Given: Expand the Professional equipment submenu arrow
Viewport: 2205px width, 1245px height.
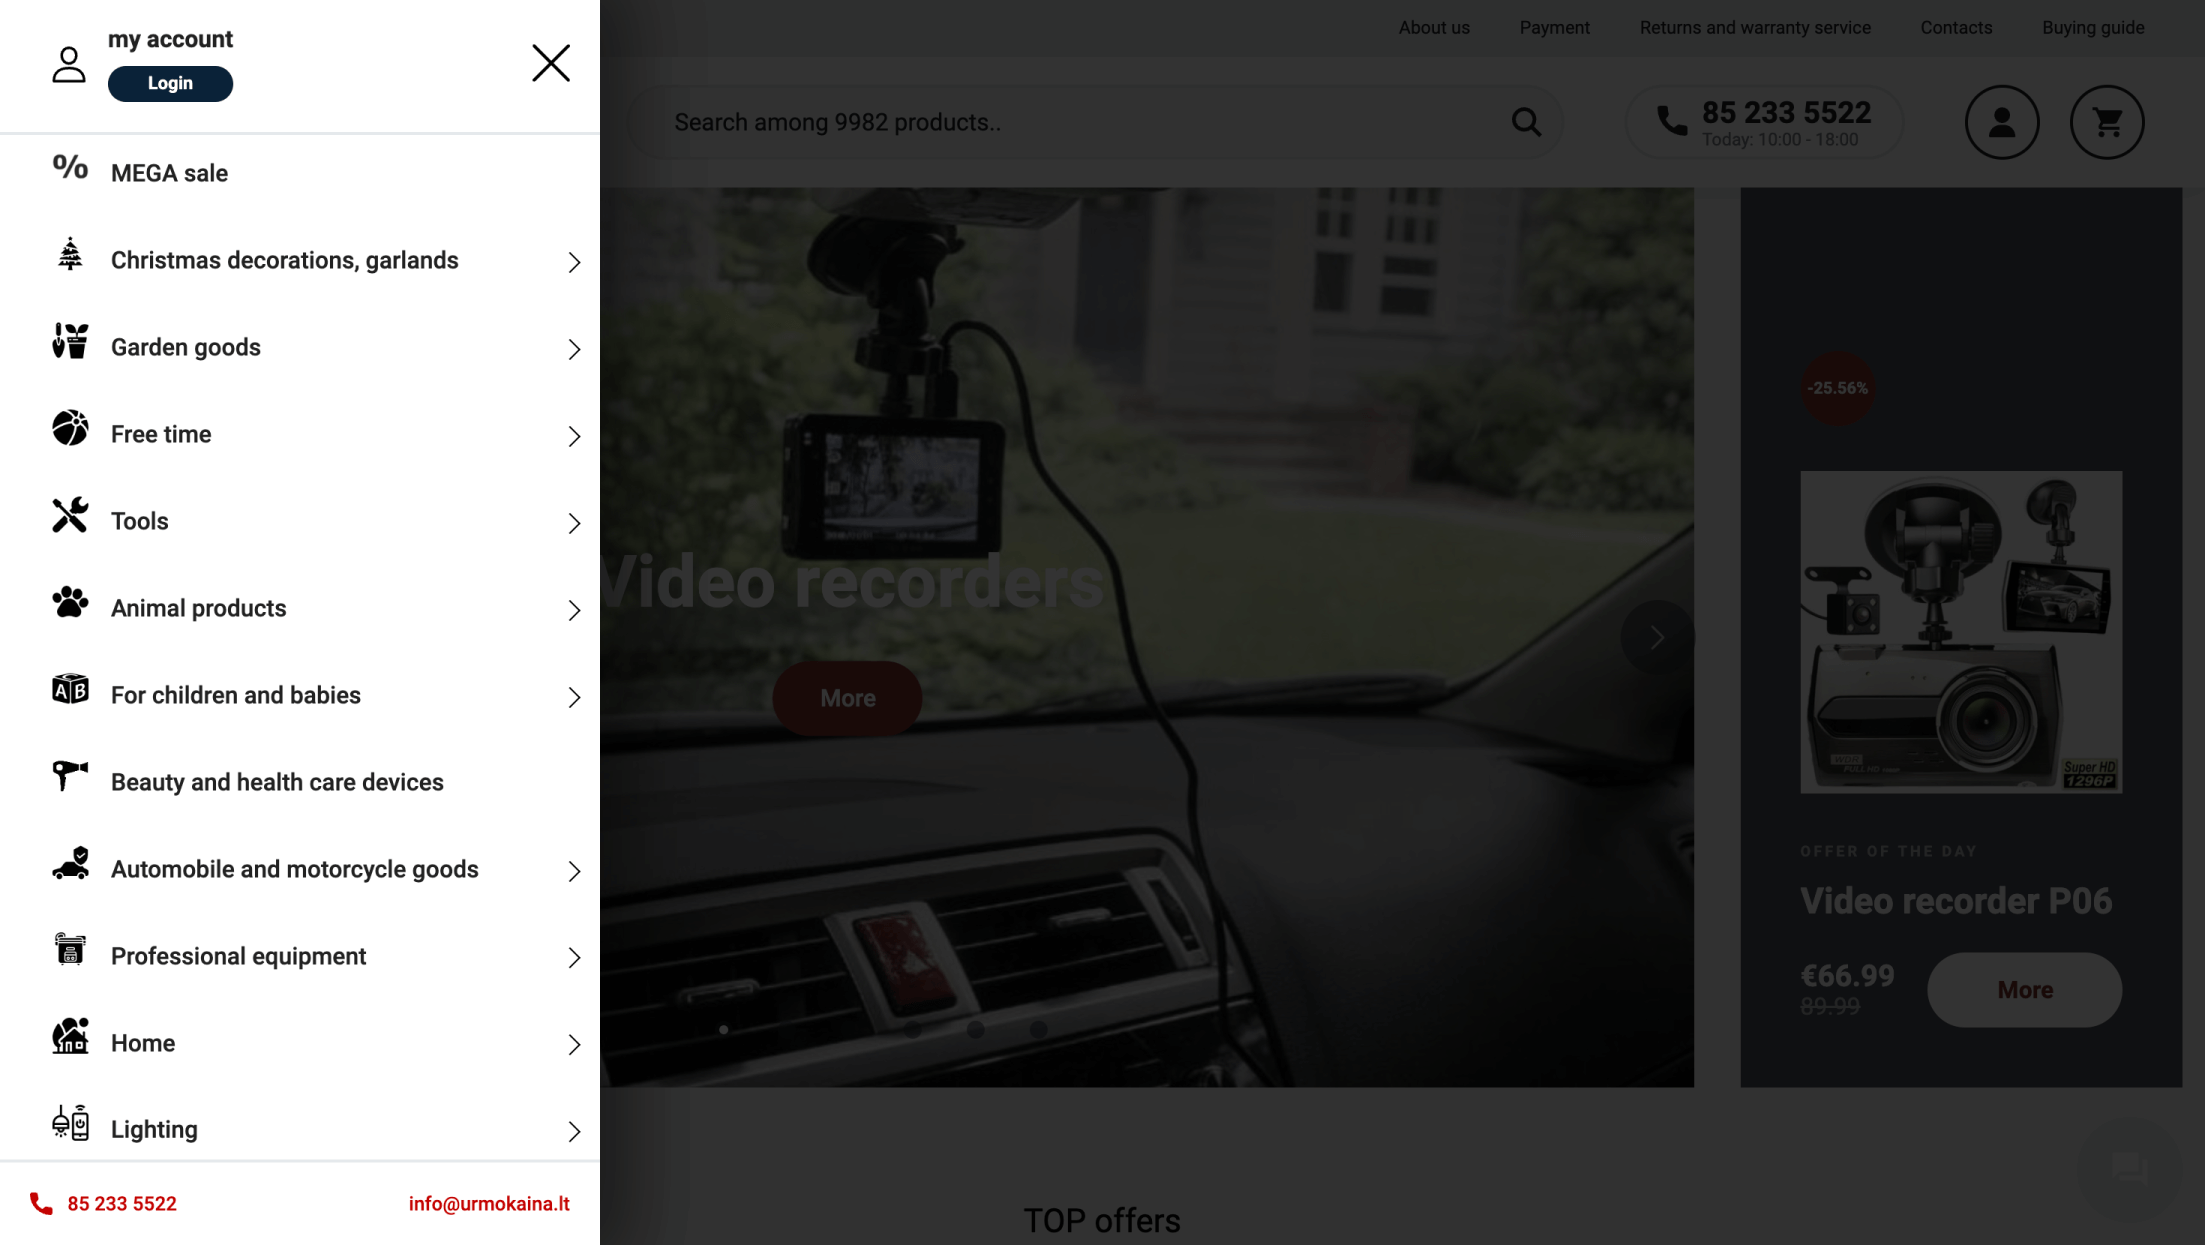Looking at the screenshot, I should 574,958.
